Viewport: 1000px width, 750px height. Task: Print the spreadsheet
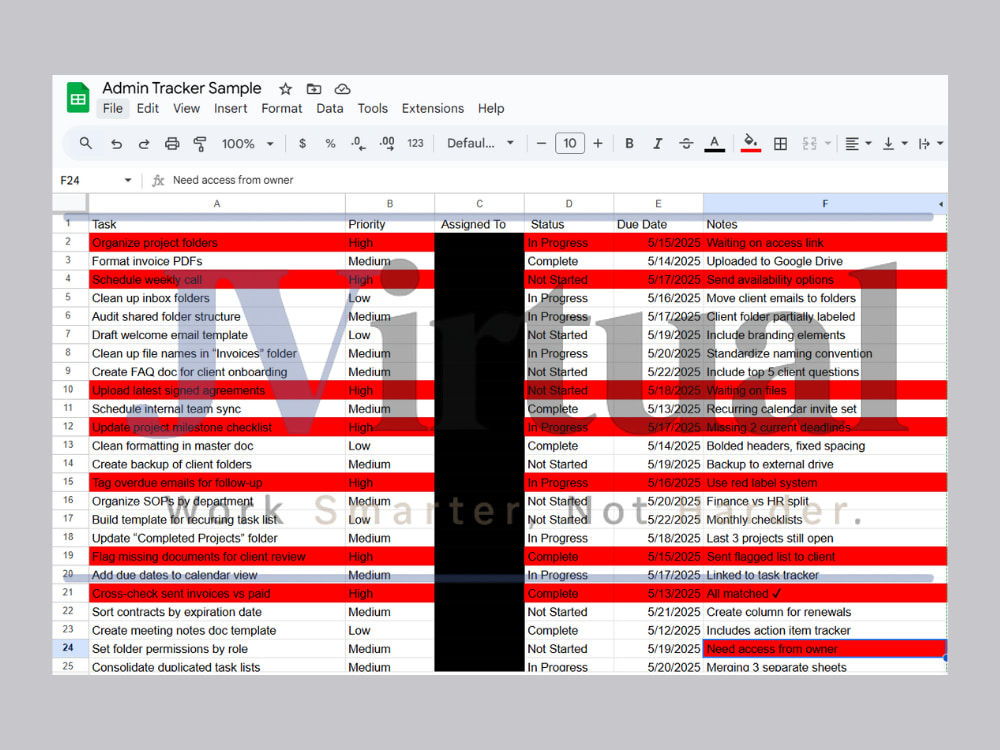coord(172,144)
